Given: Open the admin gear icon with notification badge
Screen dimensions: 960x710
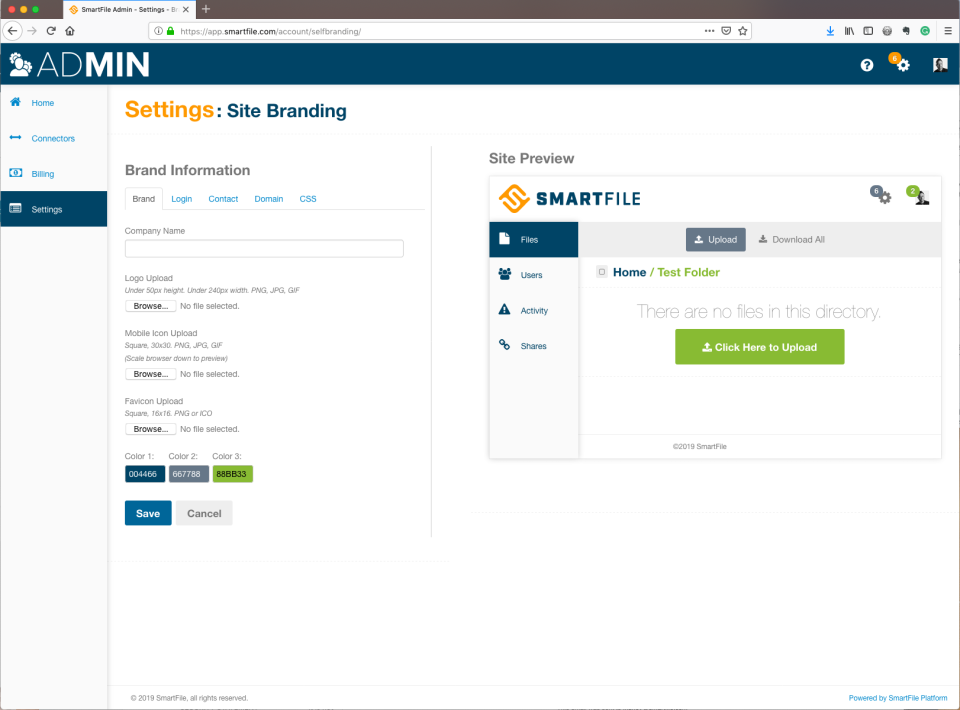Looking at the screenshot, I should click(x=900, y=64).
